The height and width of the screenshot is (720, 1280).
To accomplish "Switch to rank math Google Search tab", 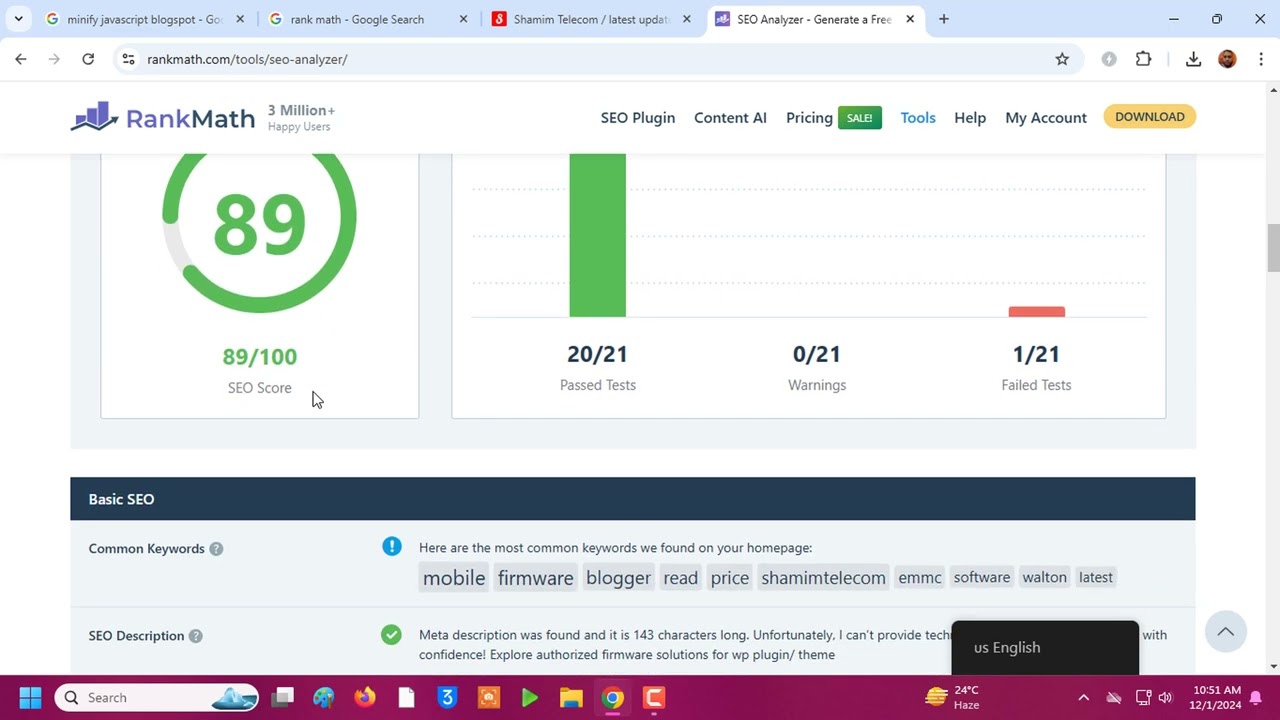I will 368,19.
